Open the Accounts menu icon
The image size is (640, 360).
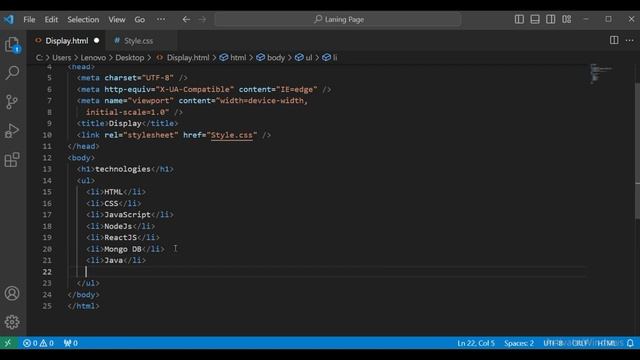click(x=12, y=293)
